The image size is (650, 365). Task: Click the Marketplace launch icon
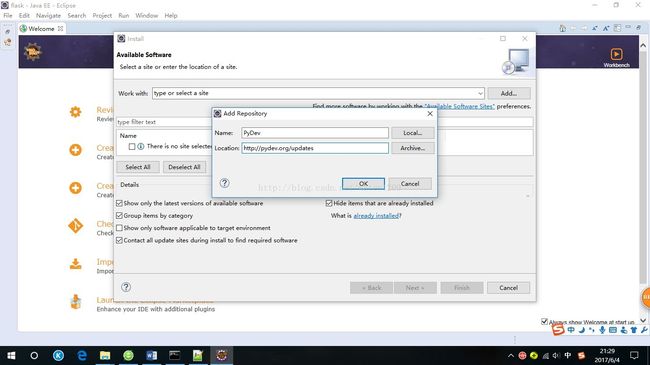[75, 302]
